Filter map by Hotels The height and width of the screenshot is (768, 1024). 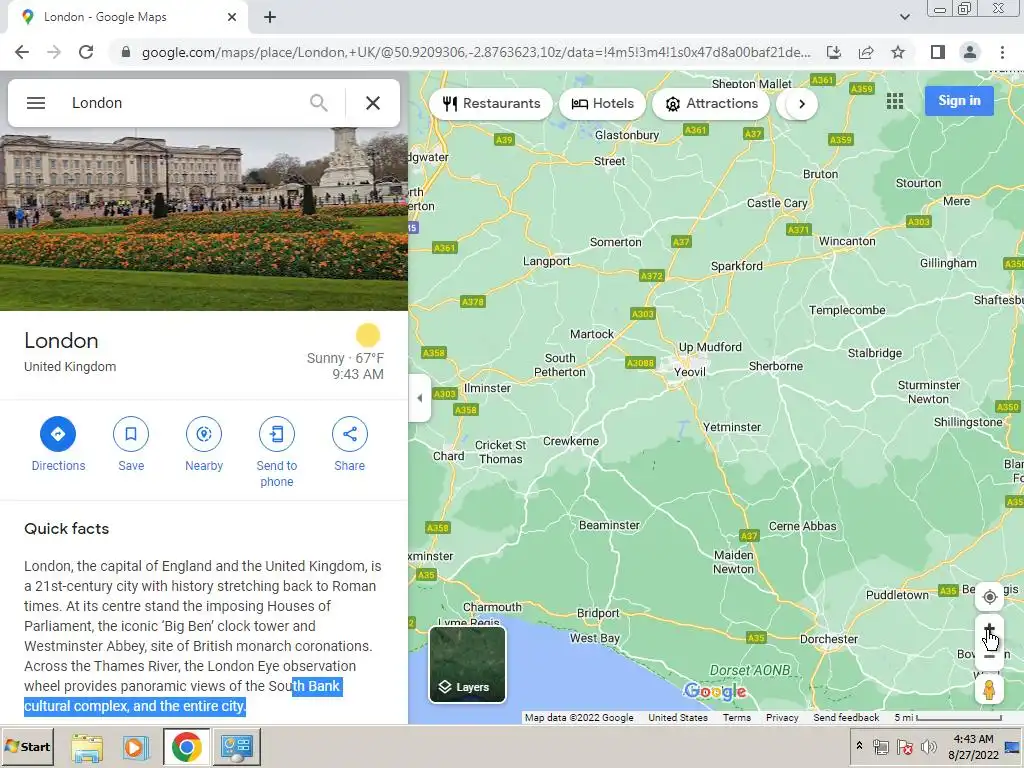pos(602,104)
